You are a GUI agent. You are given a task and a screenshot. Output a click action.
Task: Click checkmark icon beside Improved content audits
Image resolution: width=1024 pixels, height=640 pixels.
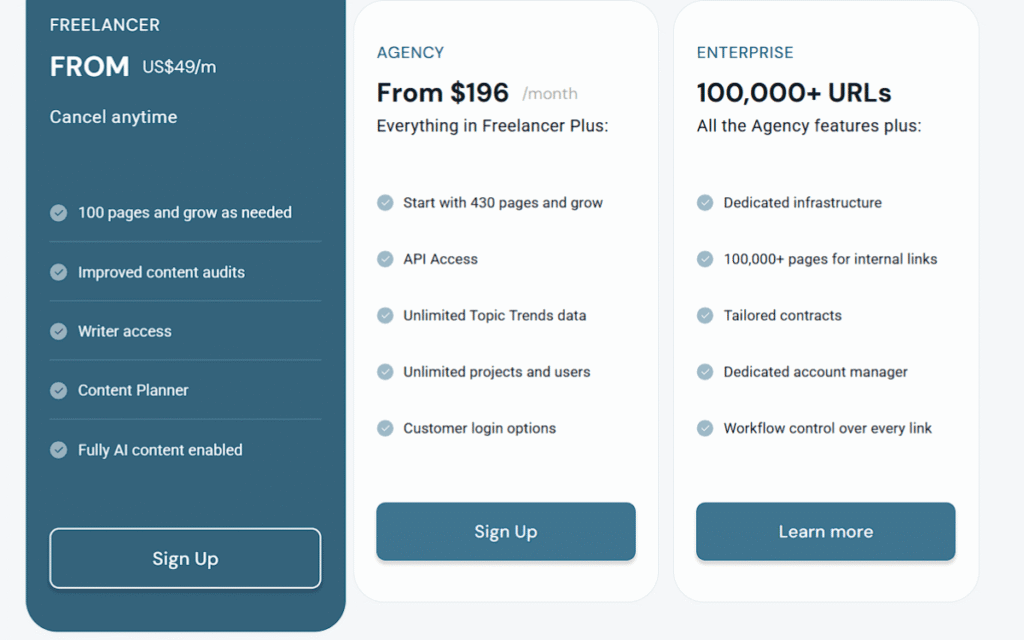pos(59,272)
